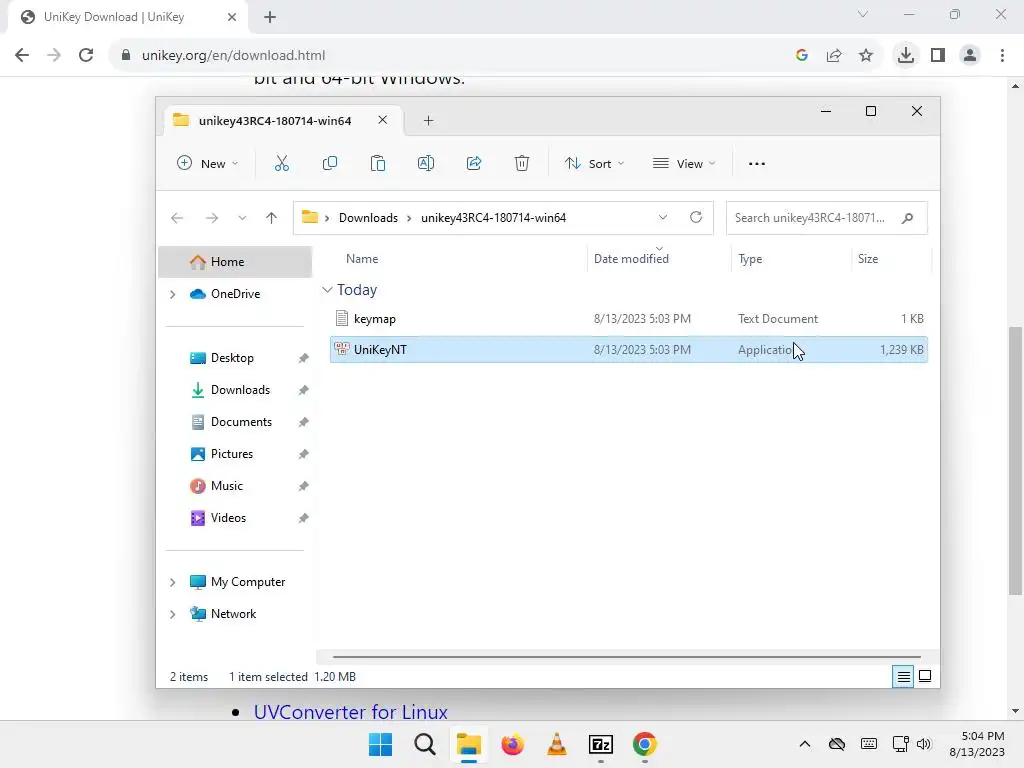The image size is (1024, 768).
Task: Open Chrome three-dot menu
Action: [1002, 56]
